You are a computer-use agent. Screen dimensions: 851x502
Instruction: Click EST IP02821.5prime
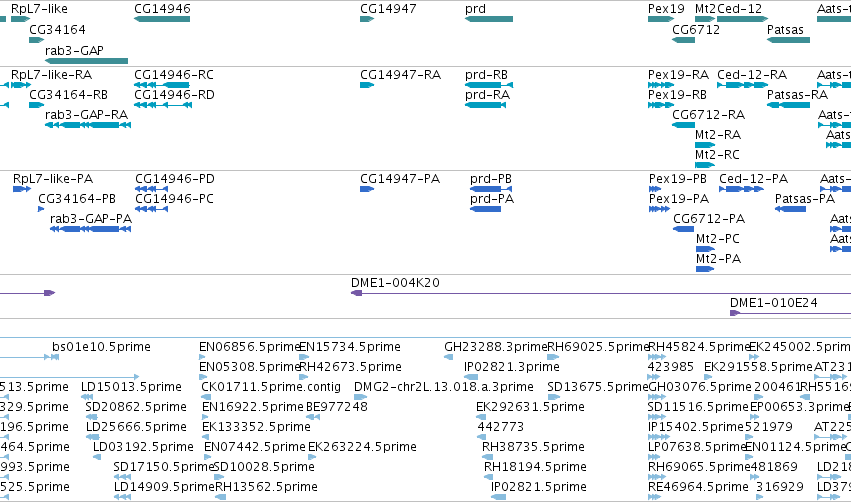coord(539,487)
